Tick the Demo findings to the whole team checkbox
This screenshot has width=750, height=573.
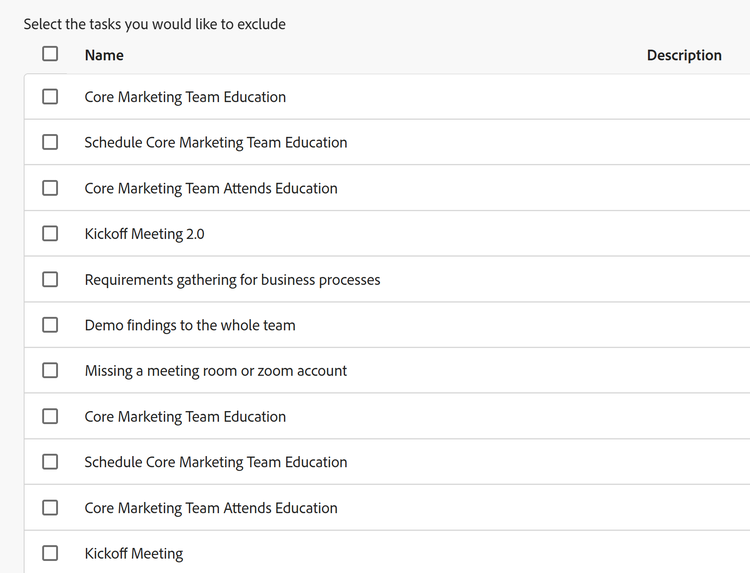pos(50,325)
